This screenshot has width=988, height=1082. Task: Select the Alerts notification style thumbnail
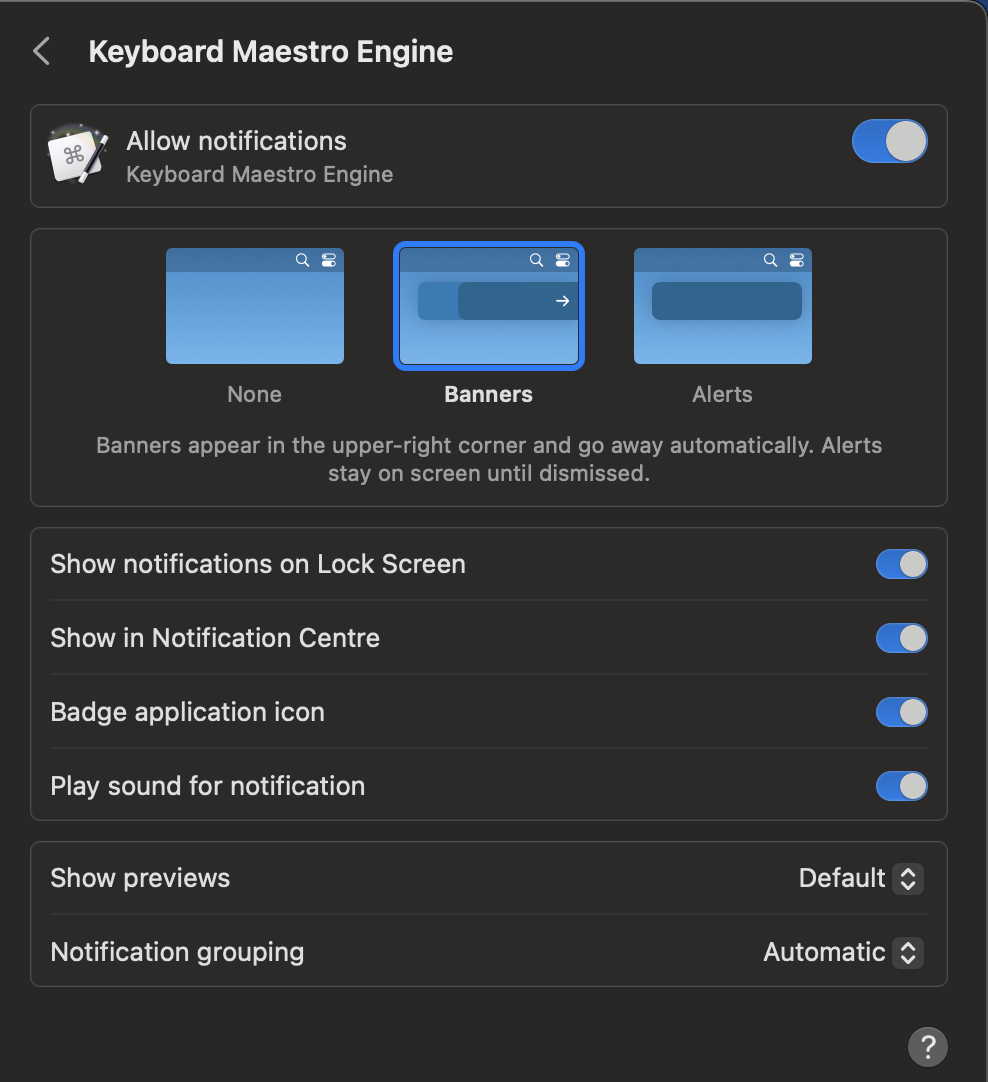click(x=722, y=306)
